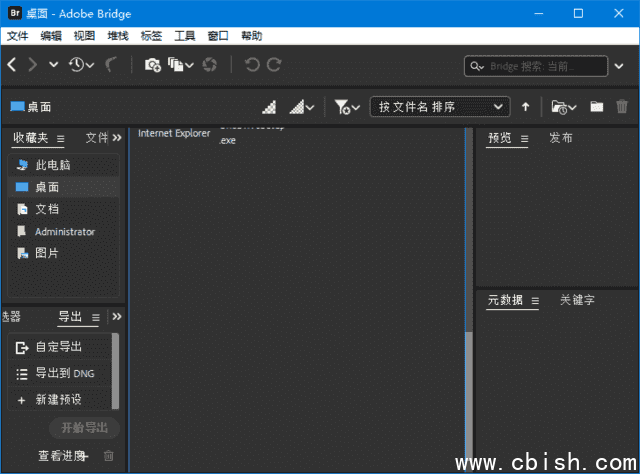Open the search magnifier options
The image size is (640, 474).
(x=477, y=66)
